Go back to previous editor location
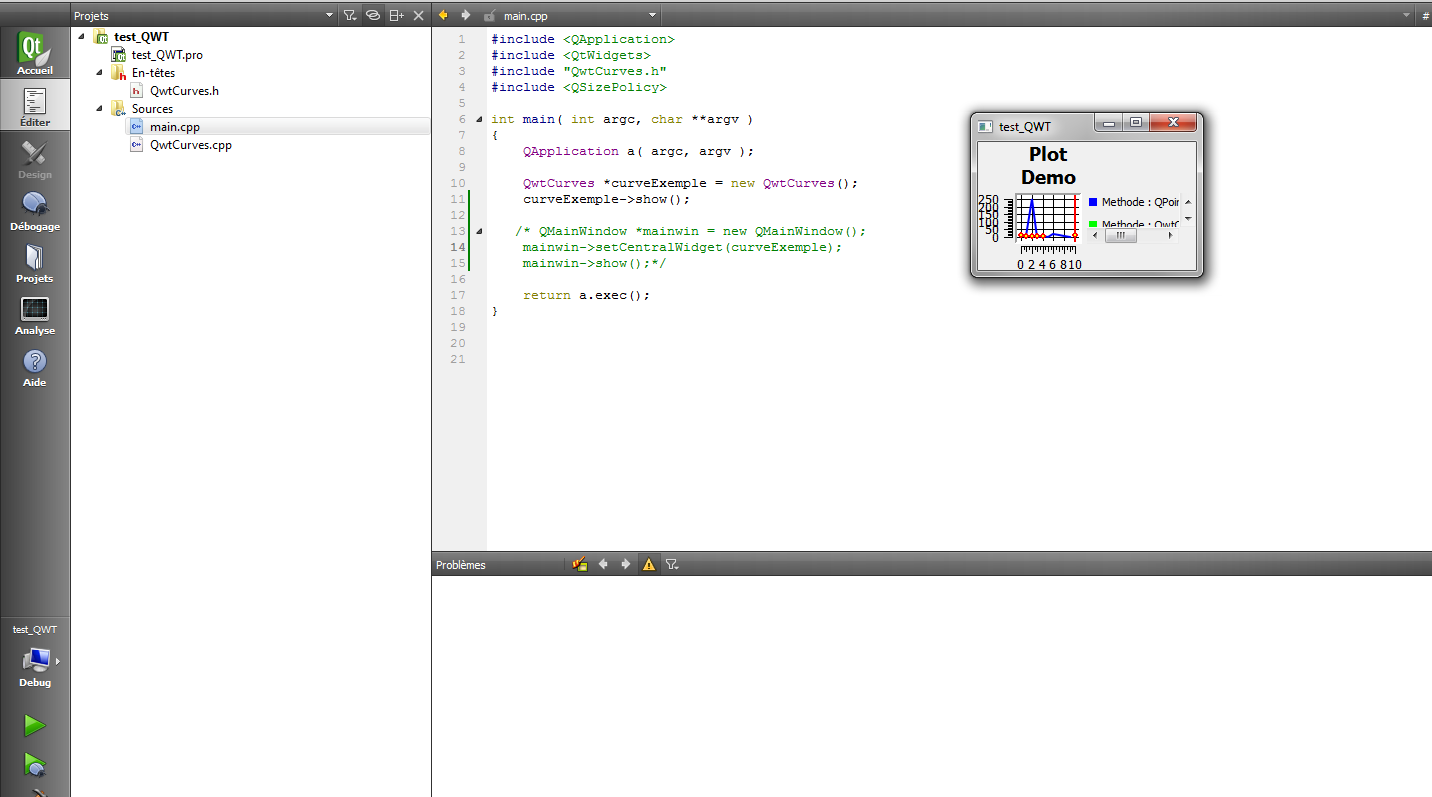1432x797 pixels. pos(443,15)
